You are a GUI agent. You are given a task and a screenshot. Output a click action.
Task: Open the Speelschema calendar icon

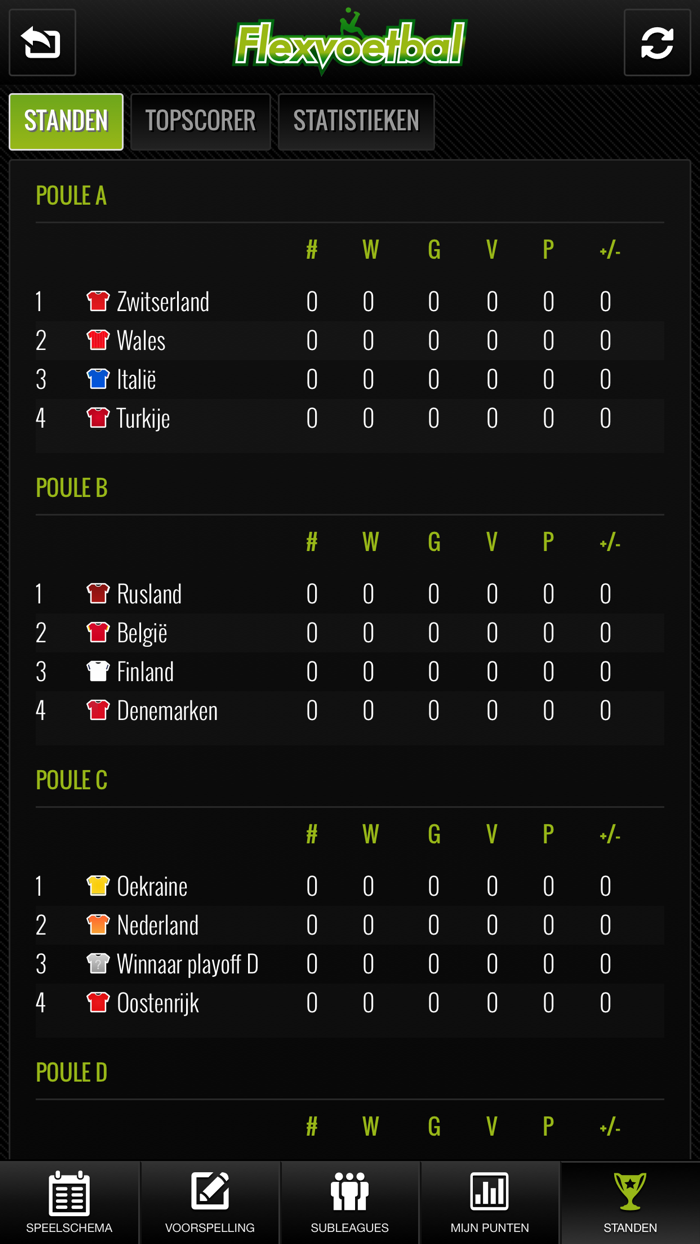point(67,1202)
